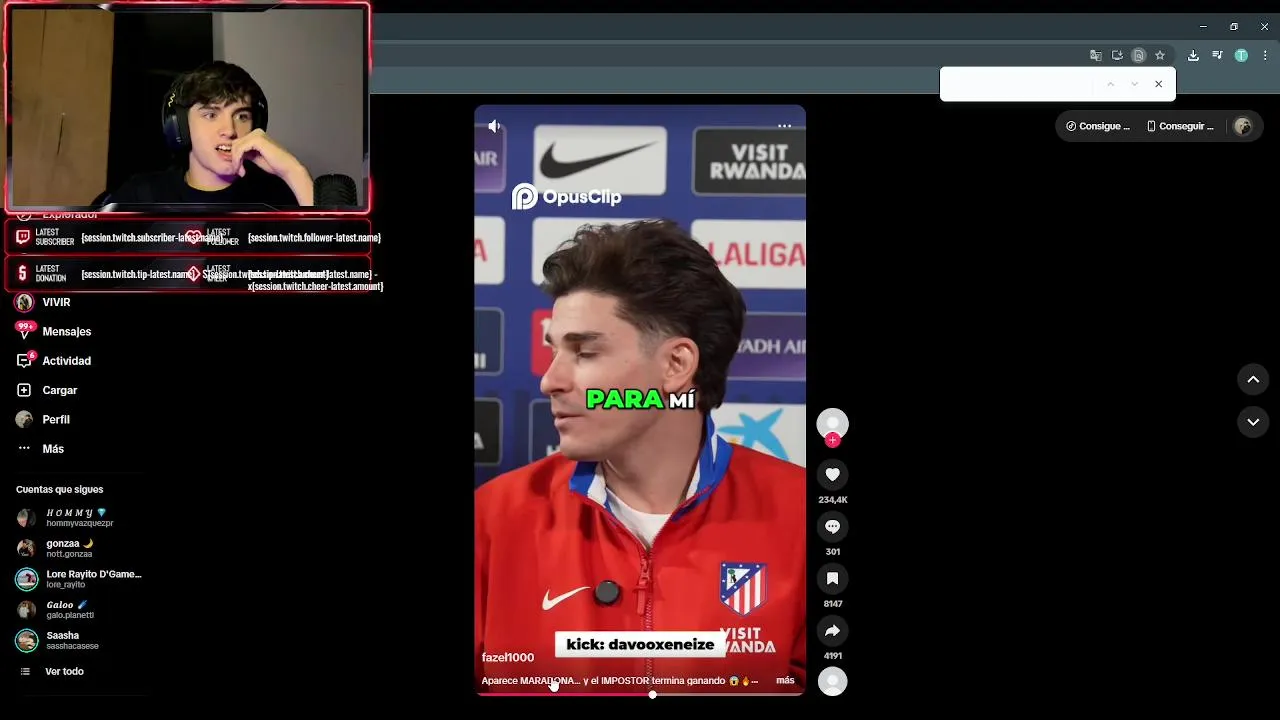The image size is (1280, 720).
Task: Open the creator's avatar above the like button
Action: pyautogui.click(x=832, y=423)
